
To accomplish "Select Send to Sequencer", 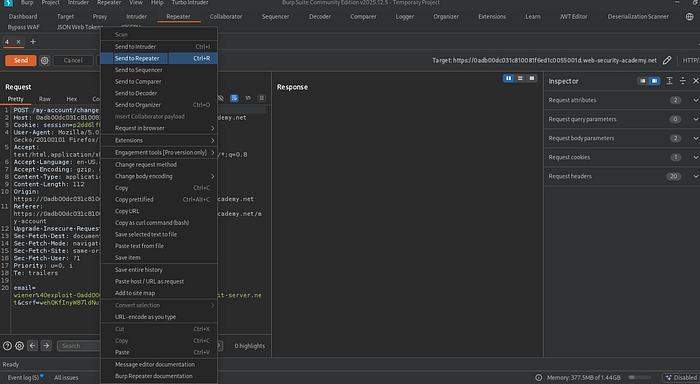I will pyautogui.click(x=159, y=70).
